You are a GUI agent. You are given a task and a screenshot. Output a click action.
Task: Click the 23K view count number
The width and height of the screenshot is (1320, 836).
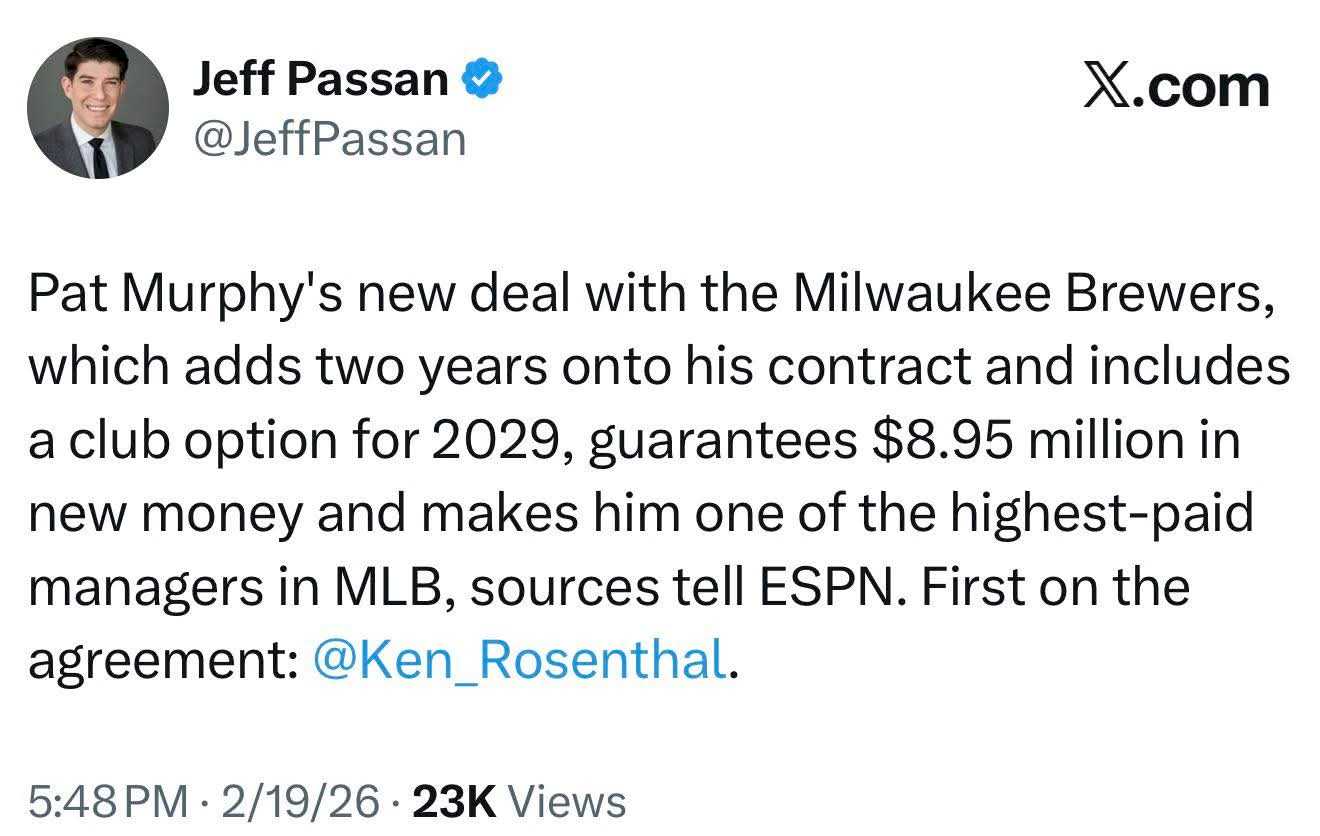tap(454, 802)
